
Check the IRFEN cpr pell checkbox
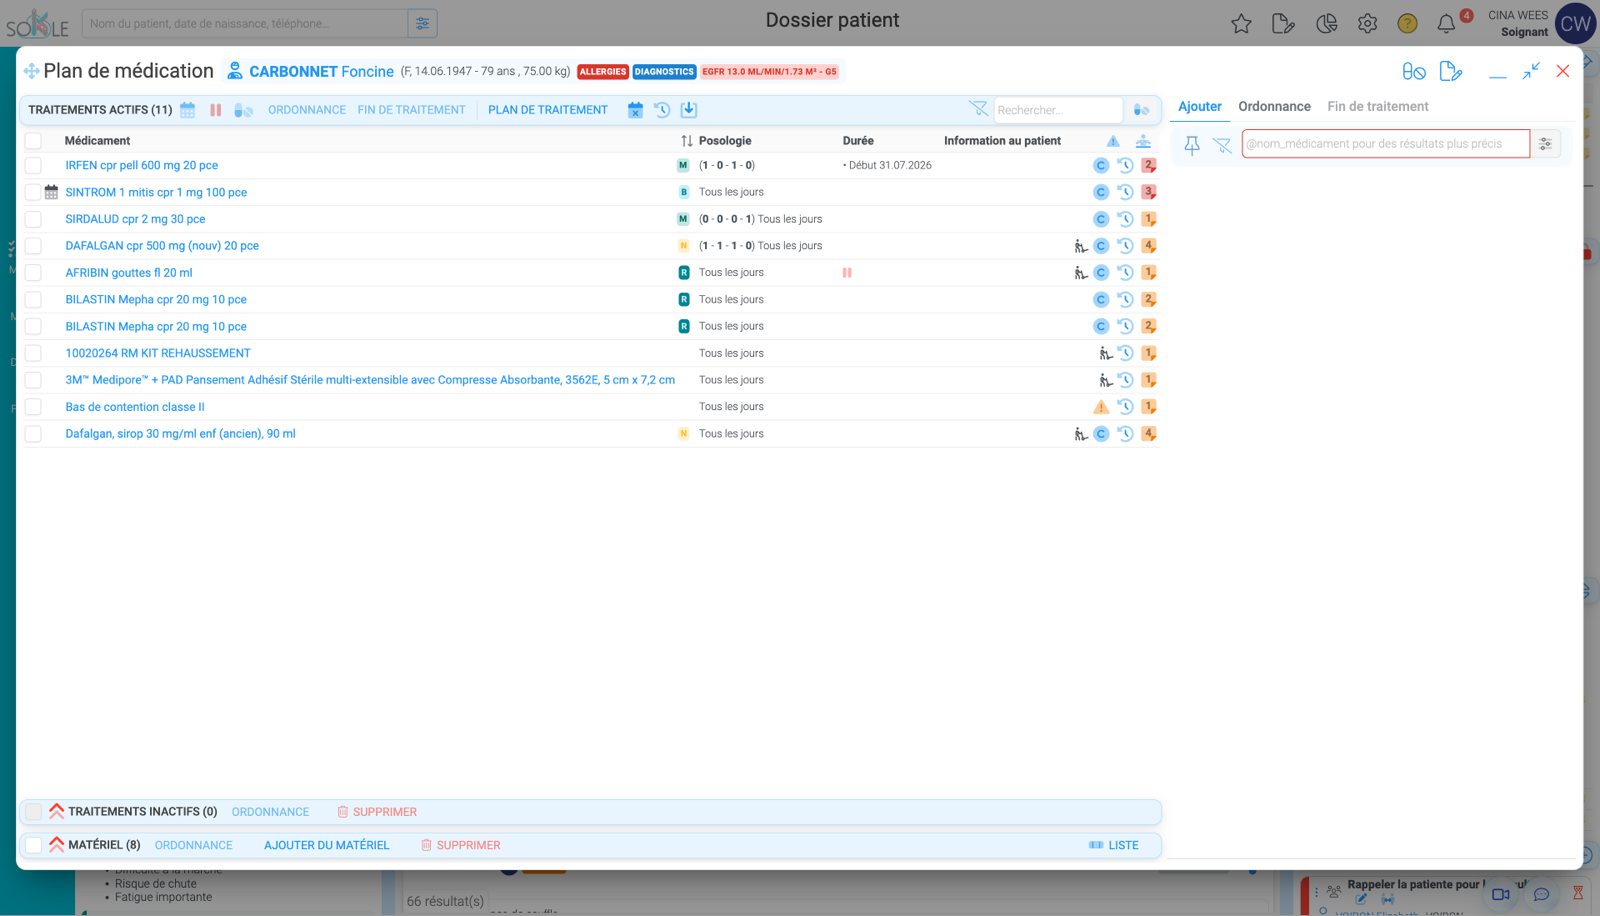pos(34,166)
